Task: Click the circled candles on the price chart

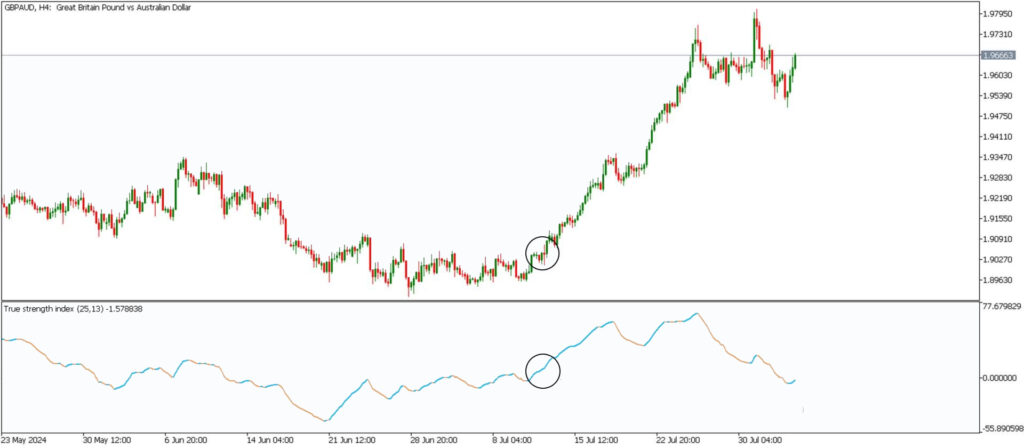Action: [x=541, y=253]
